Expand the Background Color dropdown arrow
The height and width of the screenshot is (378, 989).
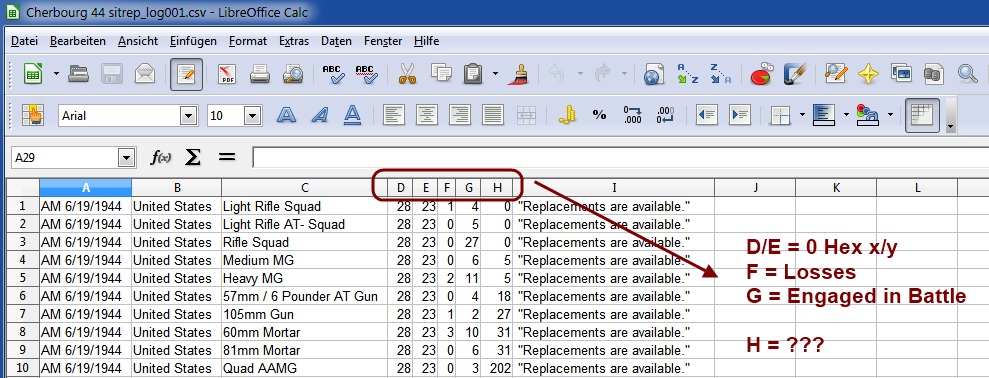tap(846, 115)
